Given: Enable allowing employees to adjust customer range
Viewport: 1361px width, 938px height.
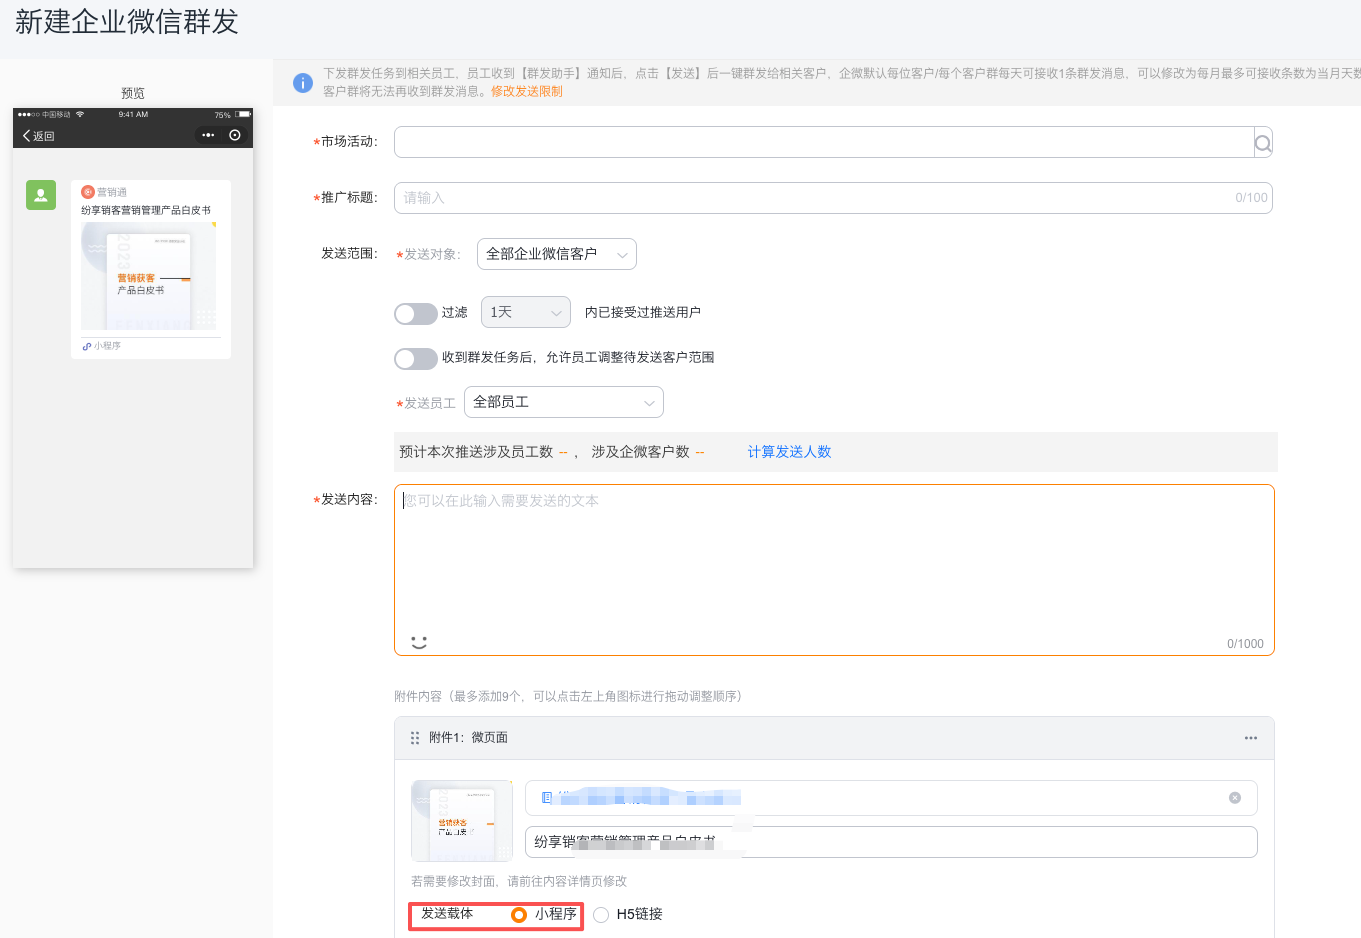Looking at the screenshot, I should (415, 359).
